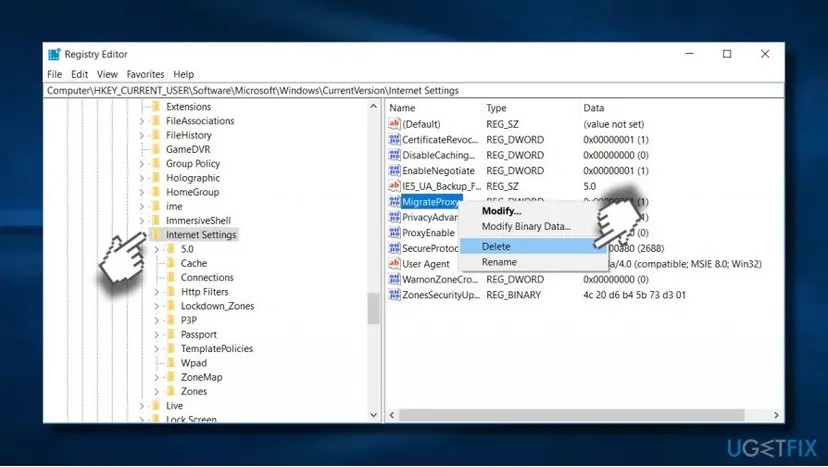Click the tree pane scroll-down arrow
The width and height of the screenshot is (828, 467).
(x=374, y=415)
